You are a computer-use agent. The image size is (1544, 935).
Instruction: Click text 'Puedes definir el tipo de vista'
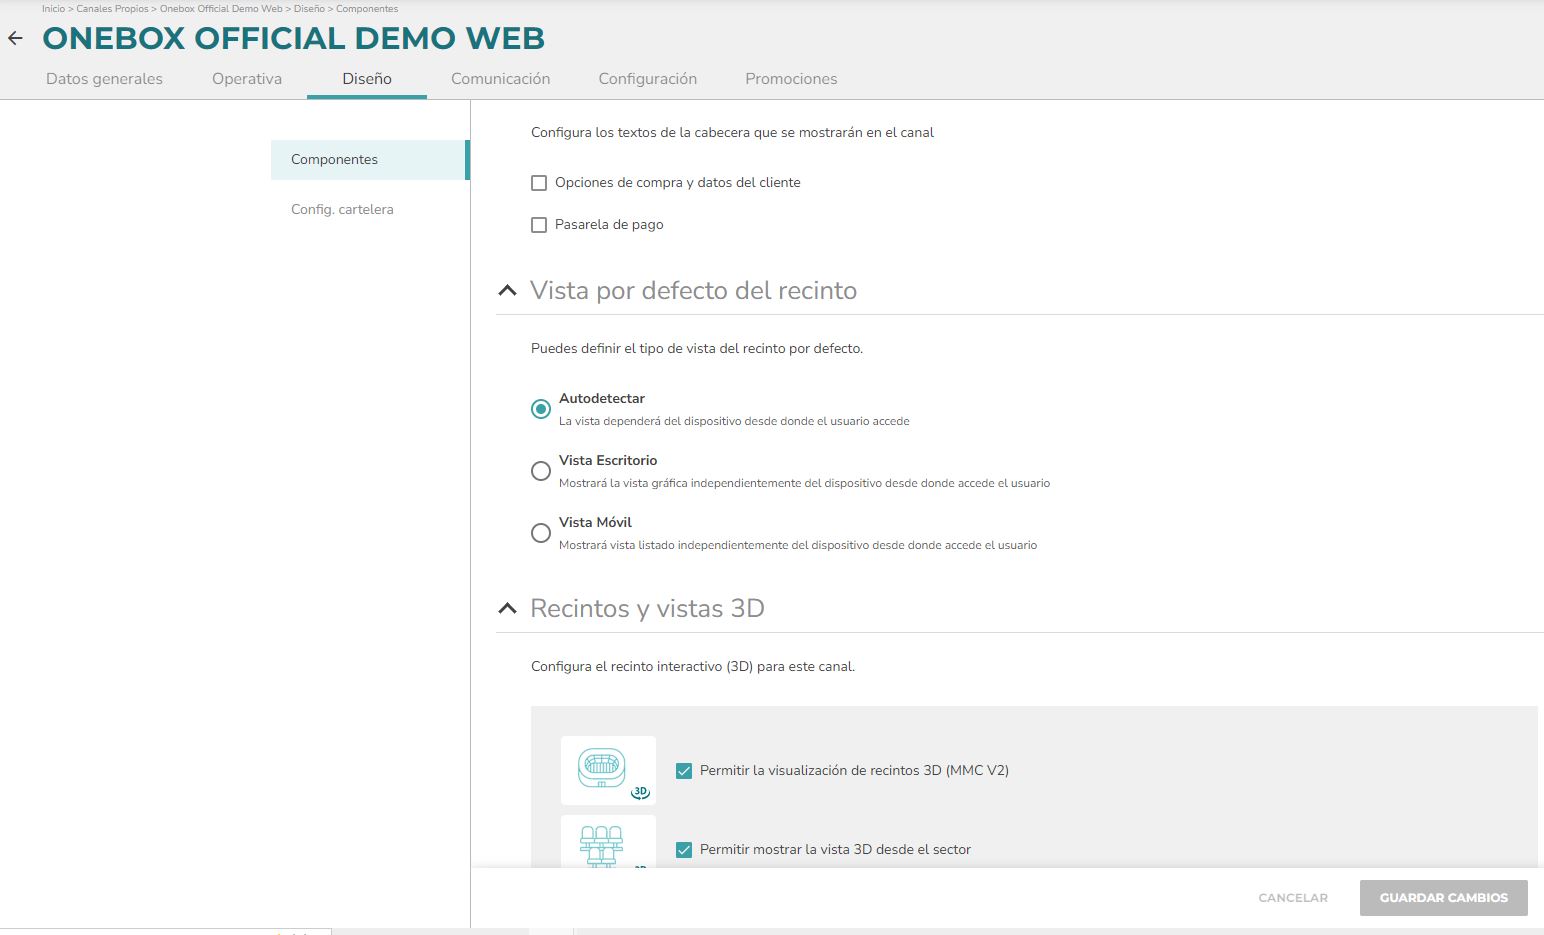[696, 349]
